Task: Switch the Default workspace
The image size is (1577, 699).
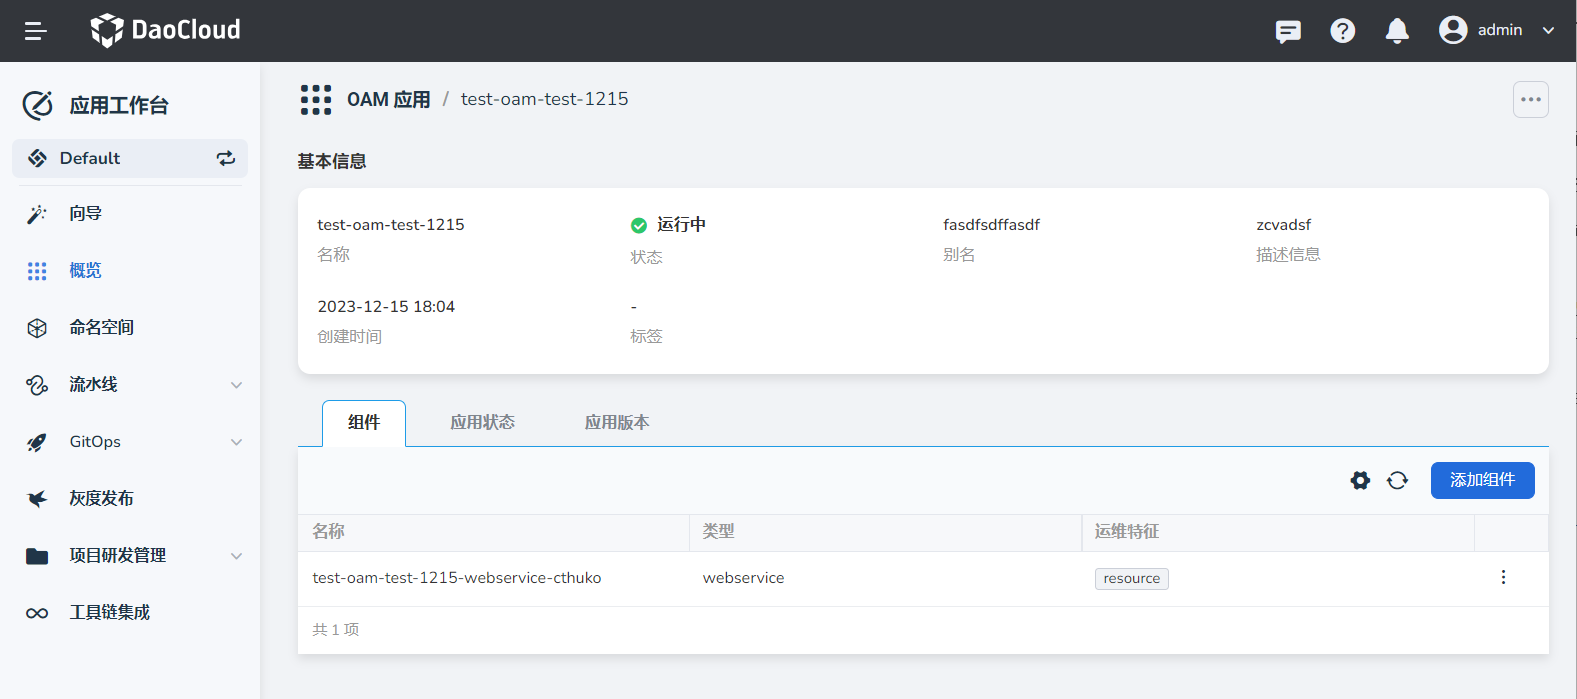Action: pos(226,158)
